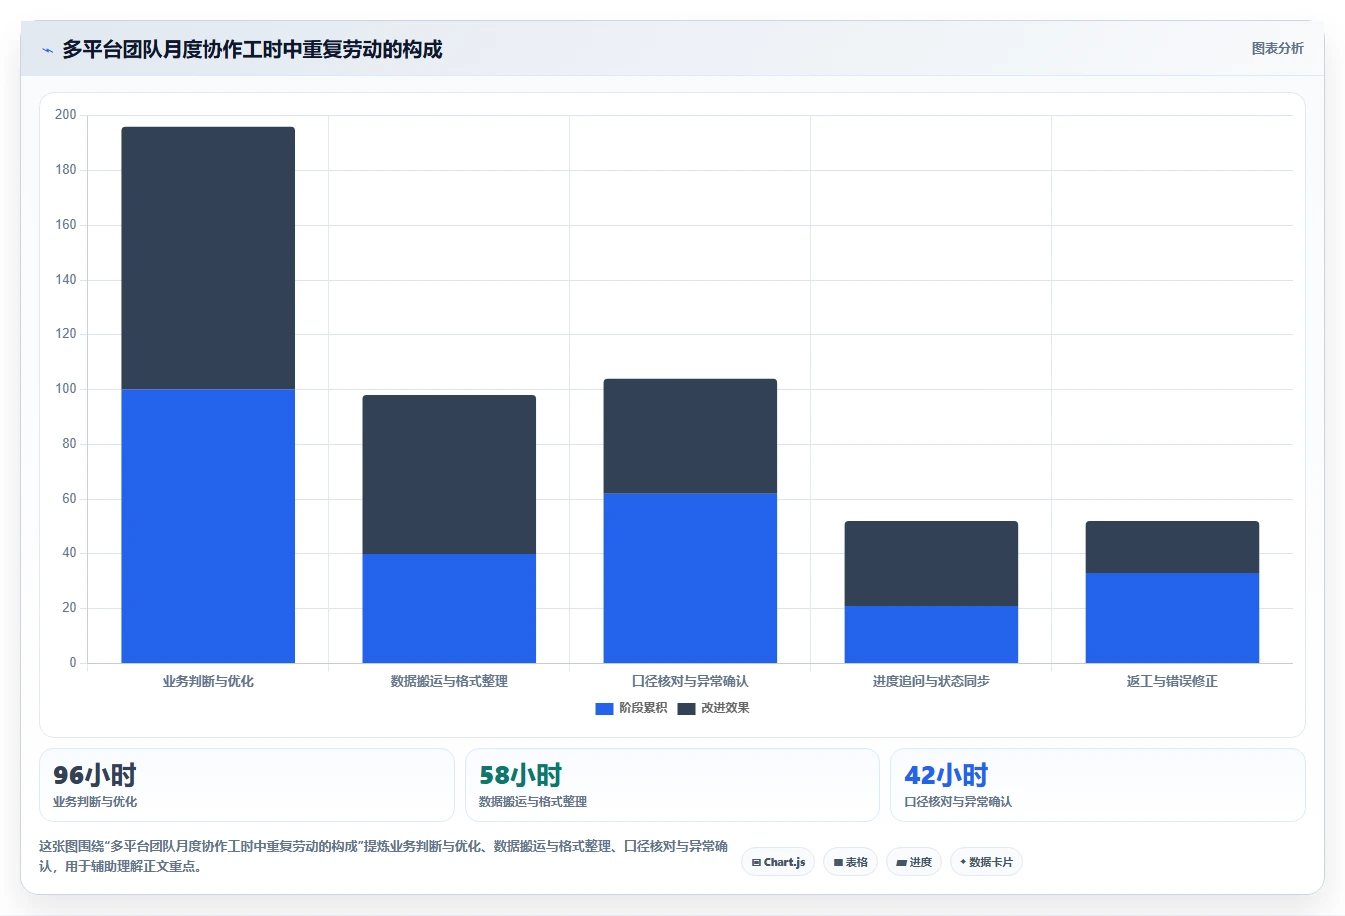
Task: Click the x-axis label 业务判断与优化
Action: [208, 681]
